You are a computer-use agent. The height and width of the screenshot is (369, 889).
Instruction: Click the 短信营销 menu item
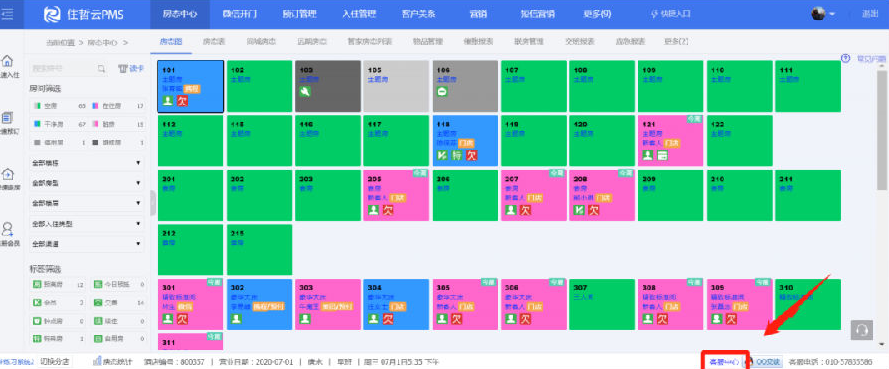537,14
